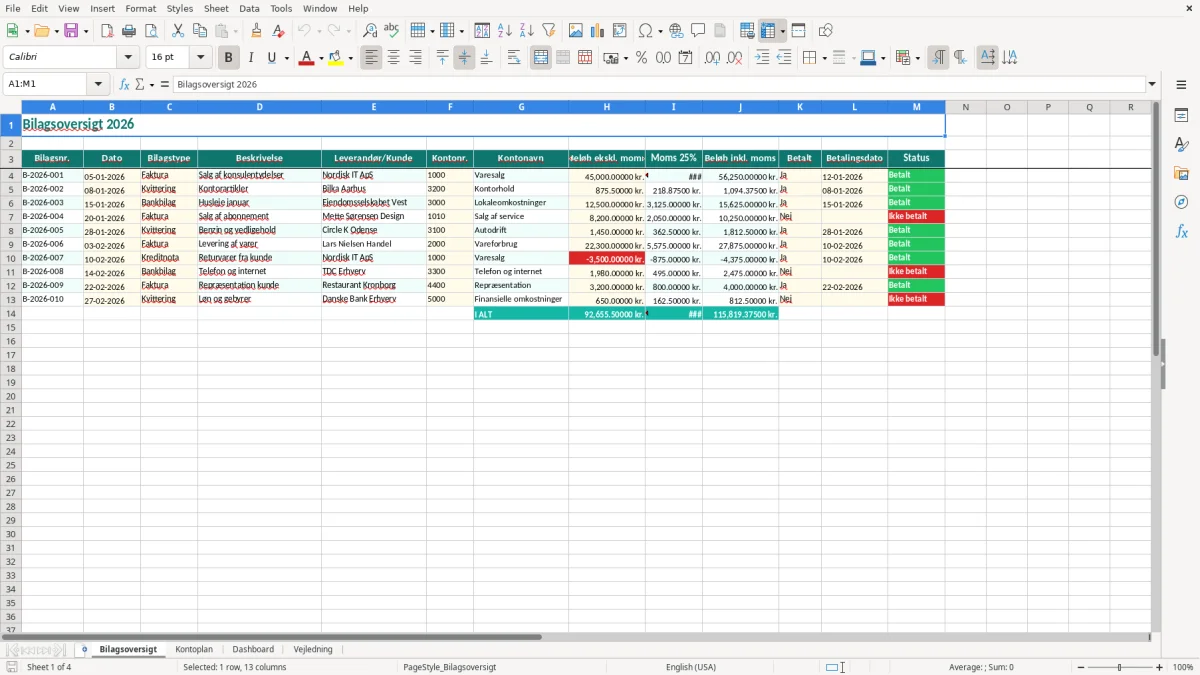Screen dimensions: 1200x675
Task: Sort descending Z to A
Action: pos(527,31)
